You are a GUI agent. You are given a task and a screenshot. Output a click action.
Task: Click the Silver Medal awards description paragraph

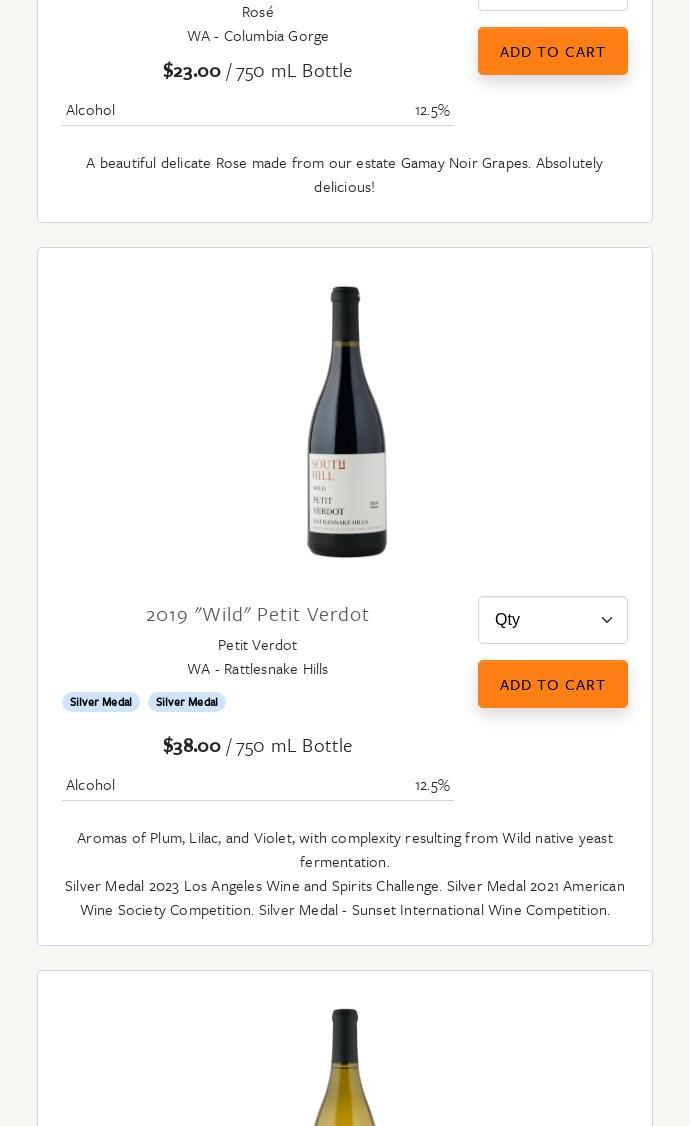pyautogui.click(x=345, y=898)
